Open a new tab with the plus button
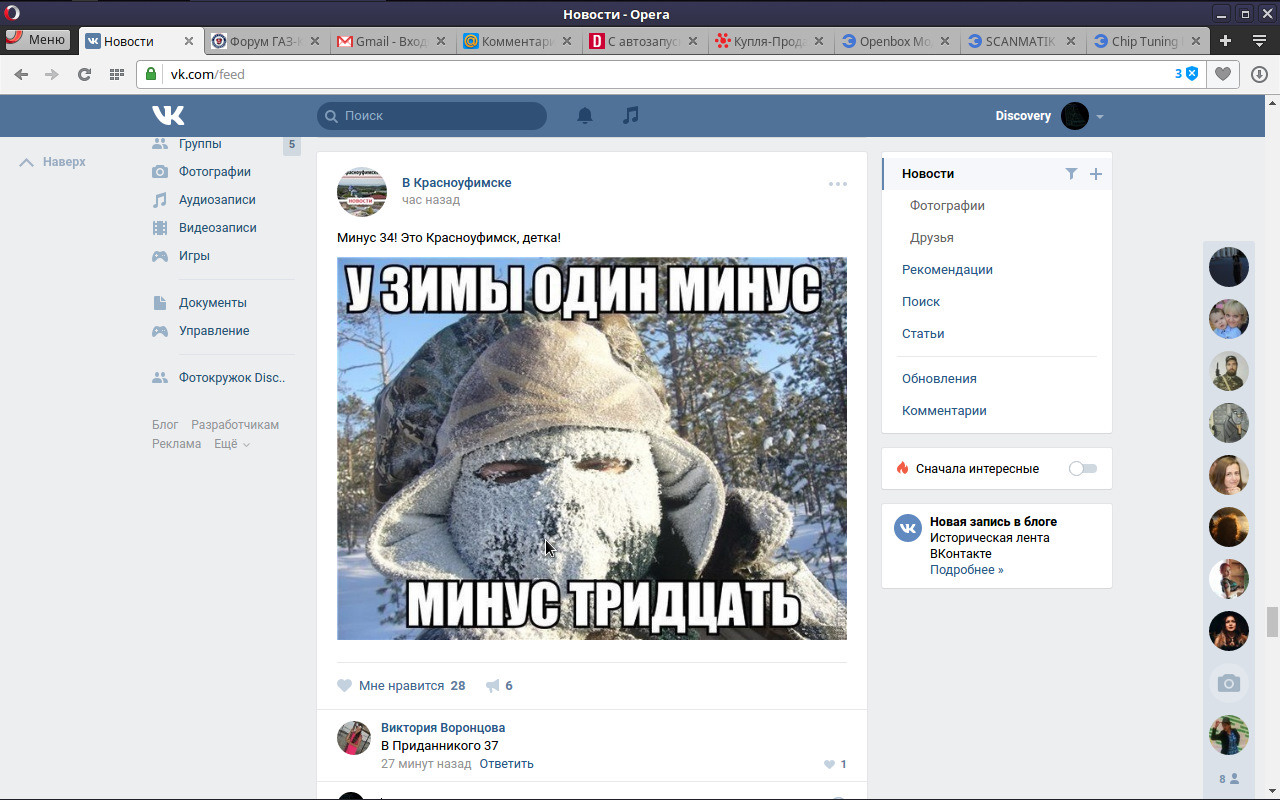Image resolution: width=1280 pixels, height=800 pixels. (x=1226, y=41)
